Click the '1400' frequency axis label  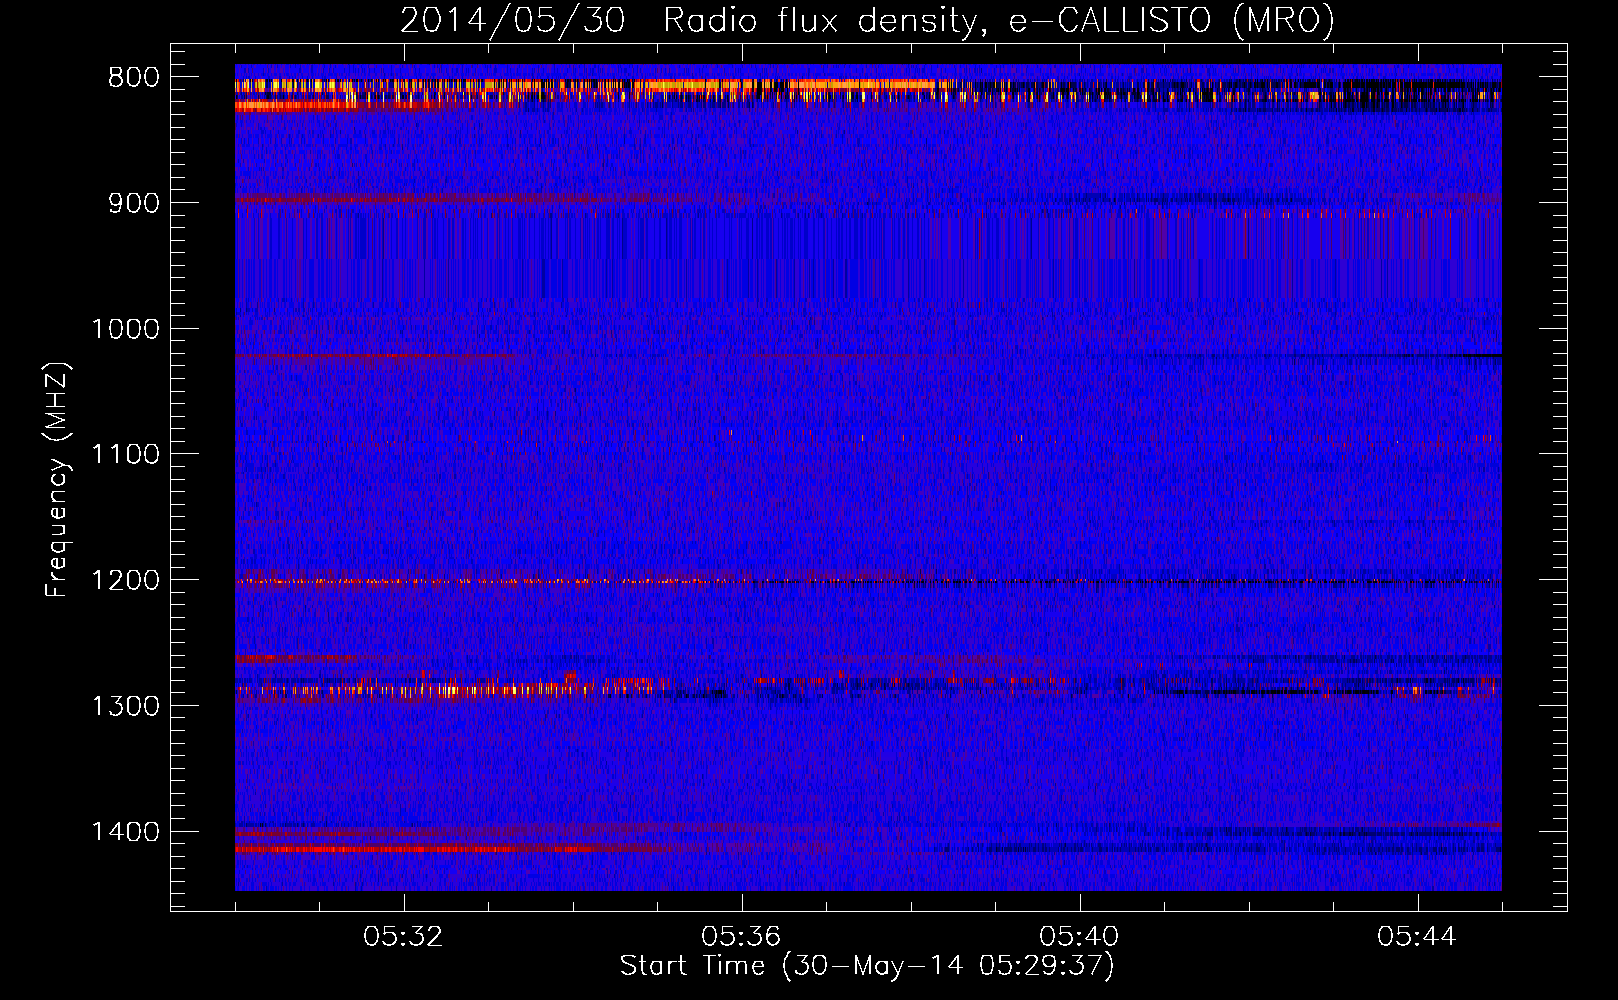[125, 831]
